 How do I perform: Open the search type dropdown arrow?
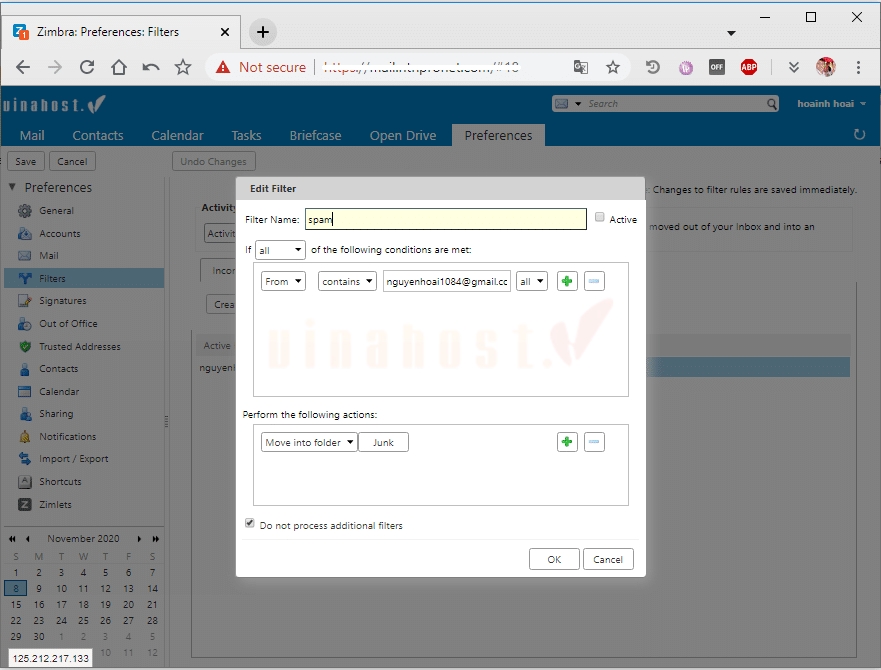pos(578,103)
